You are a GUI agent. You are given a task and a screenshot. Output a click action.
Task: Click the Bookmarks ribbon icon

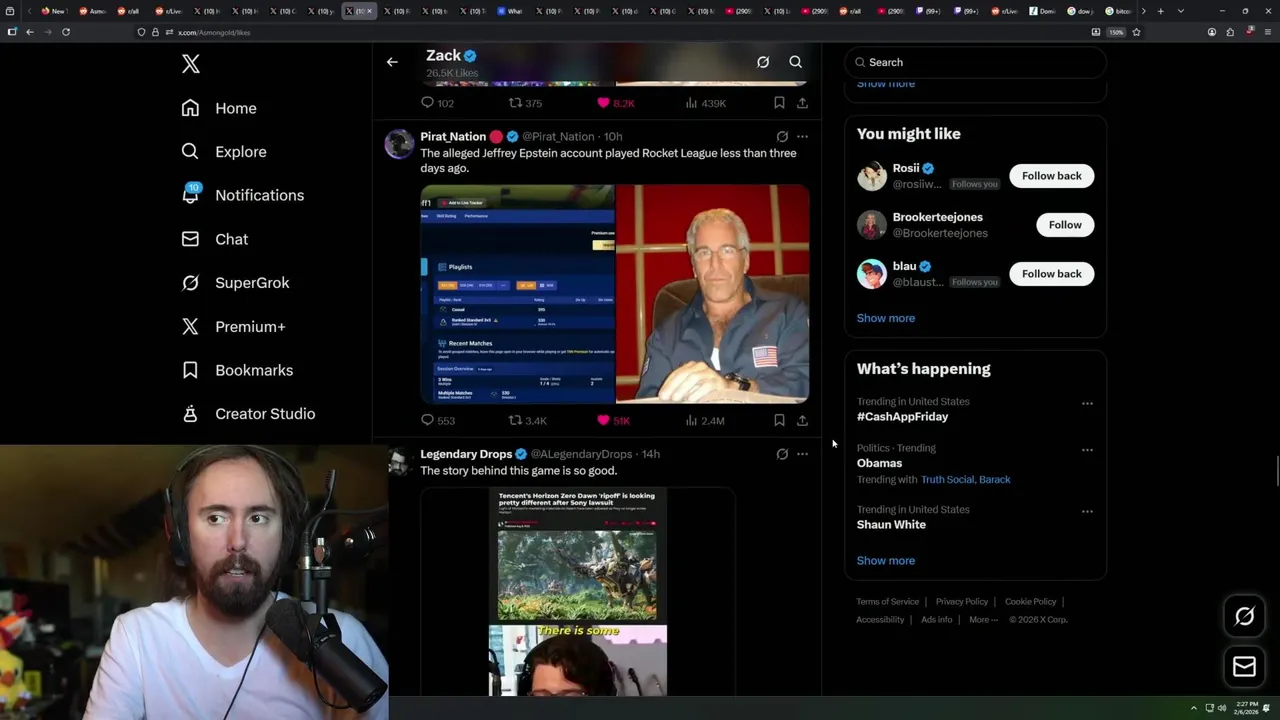tap(190, 370)
